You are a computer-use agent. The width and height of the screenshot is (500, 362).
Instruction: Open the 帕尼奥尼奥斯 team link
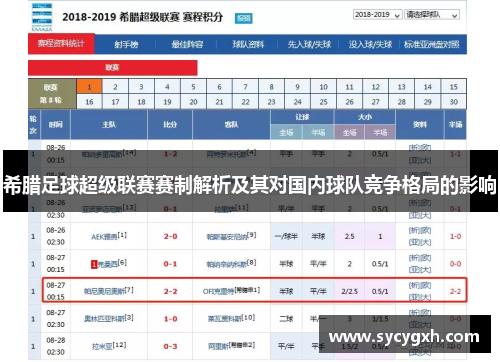104,291
